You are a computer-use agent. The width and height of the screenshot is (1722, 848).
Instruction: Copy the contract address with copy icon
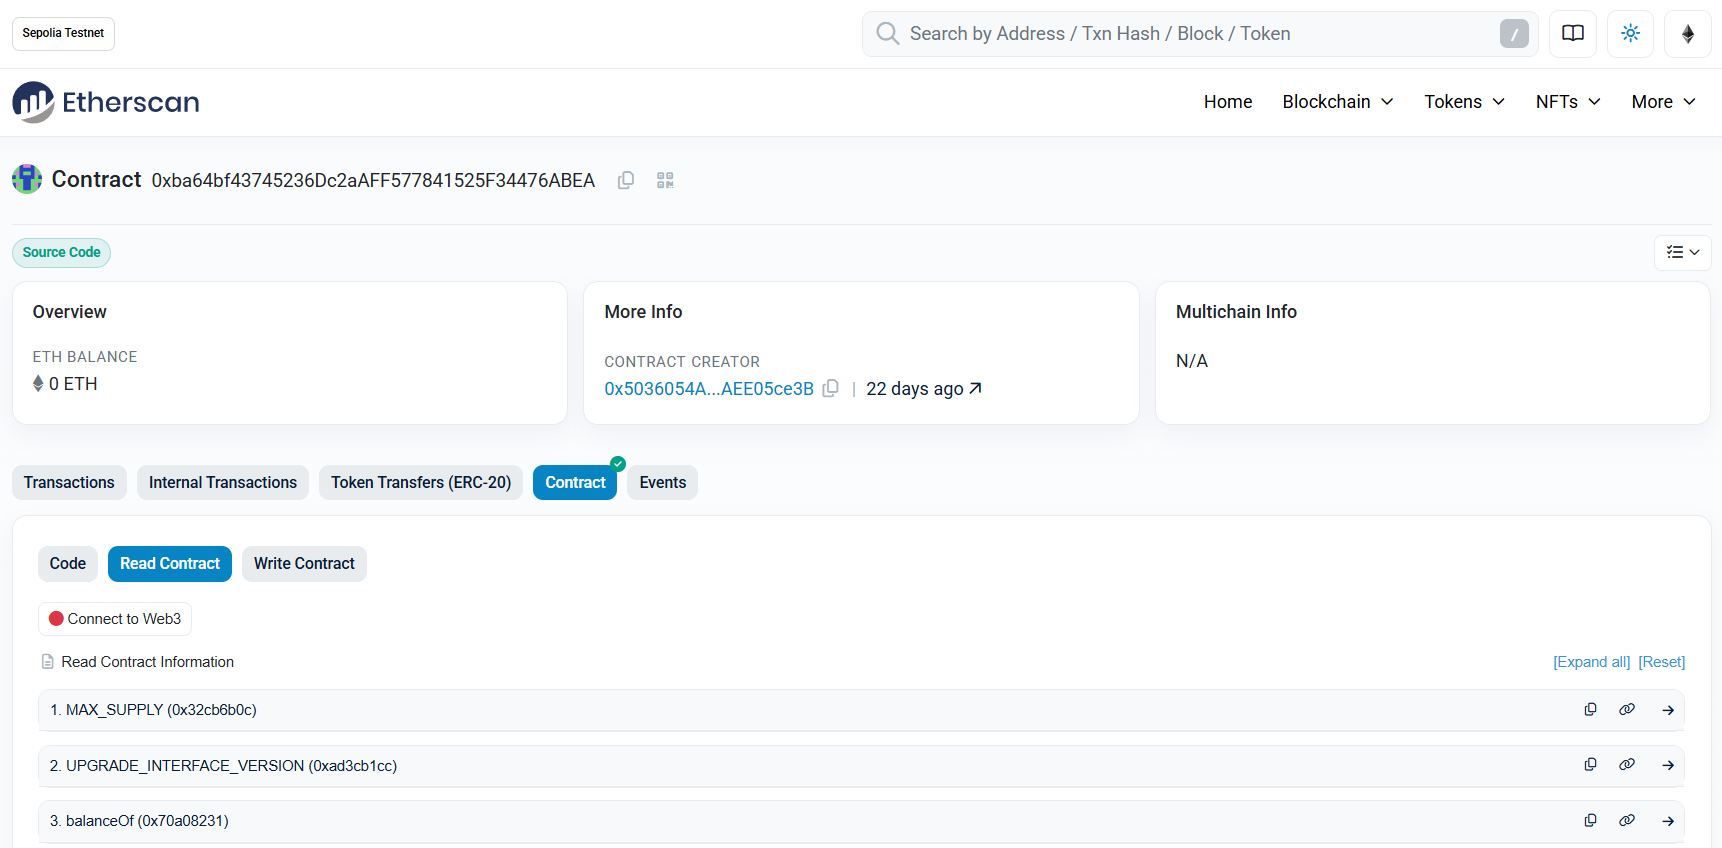tap(626, 180)
